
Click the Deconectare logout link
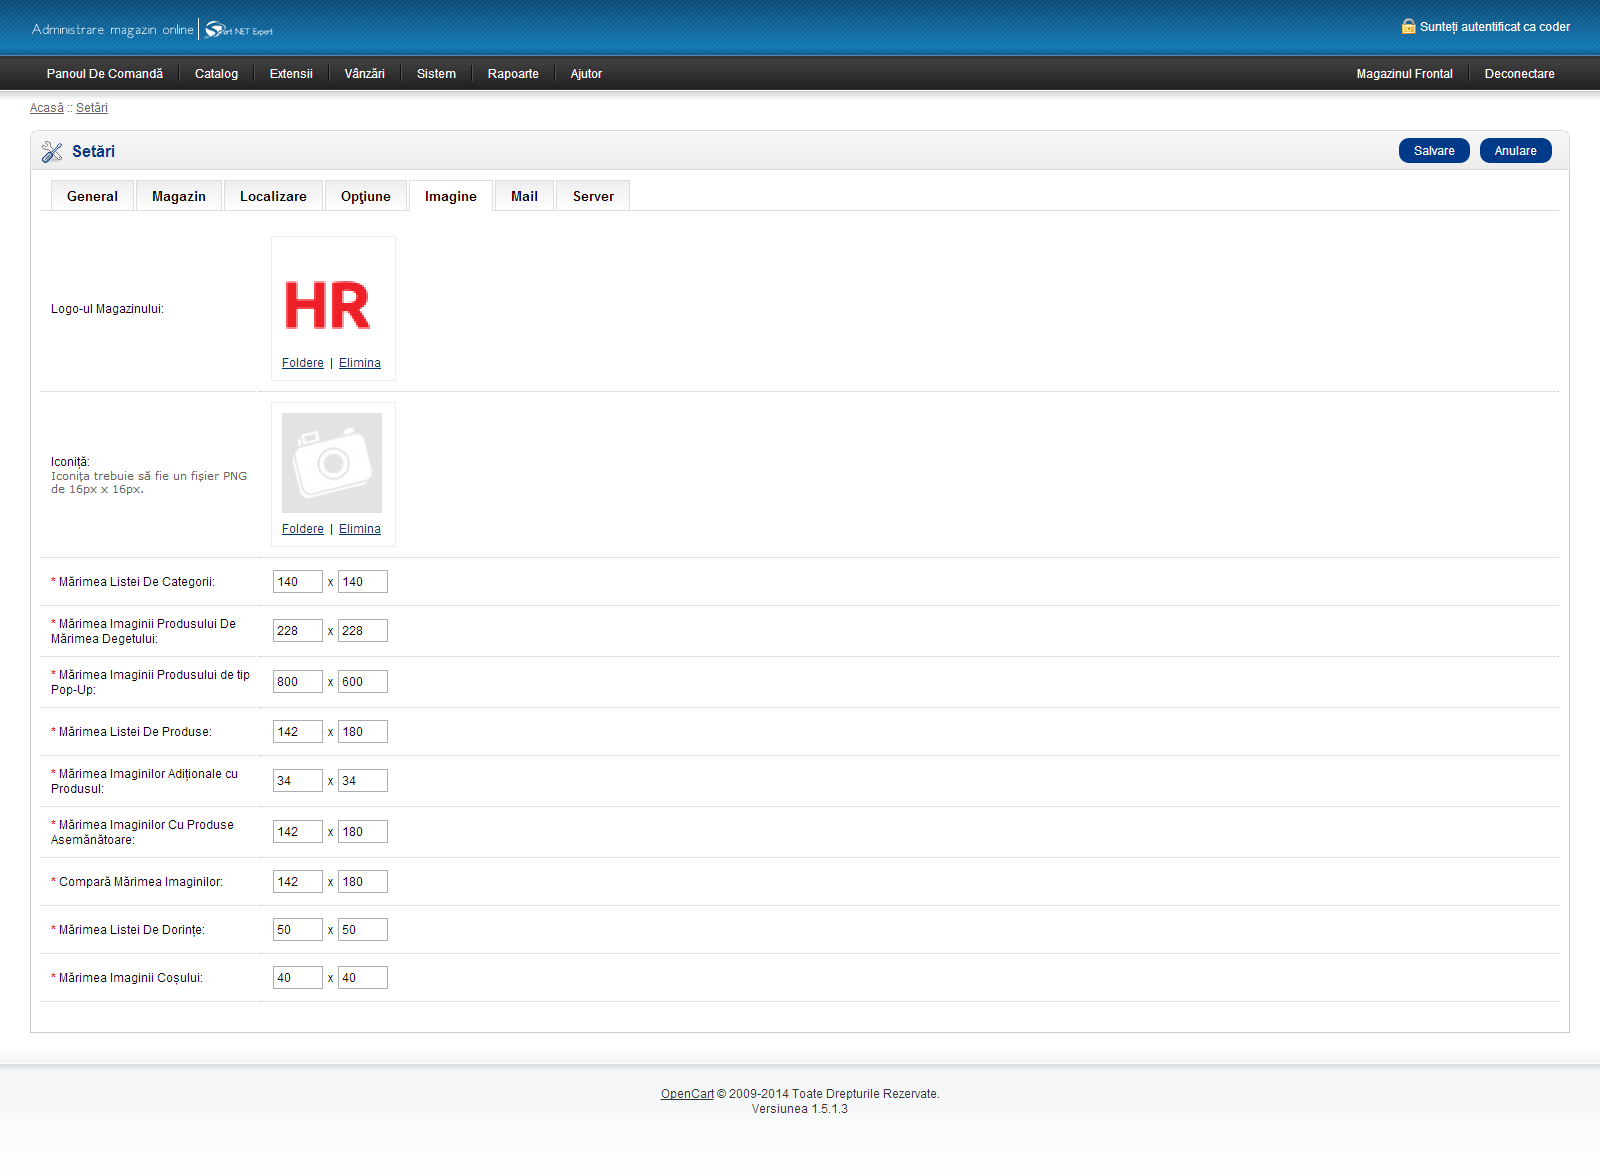click(1519, 74)
